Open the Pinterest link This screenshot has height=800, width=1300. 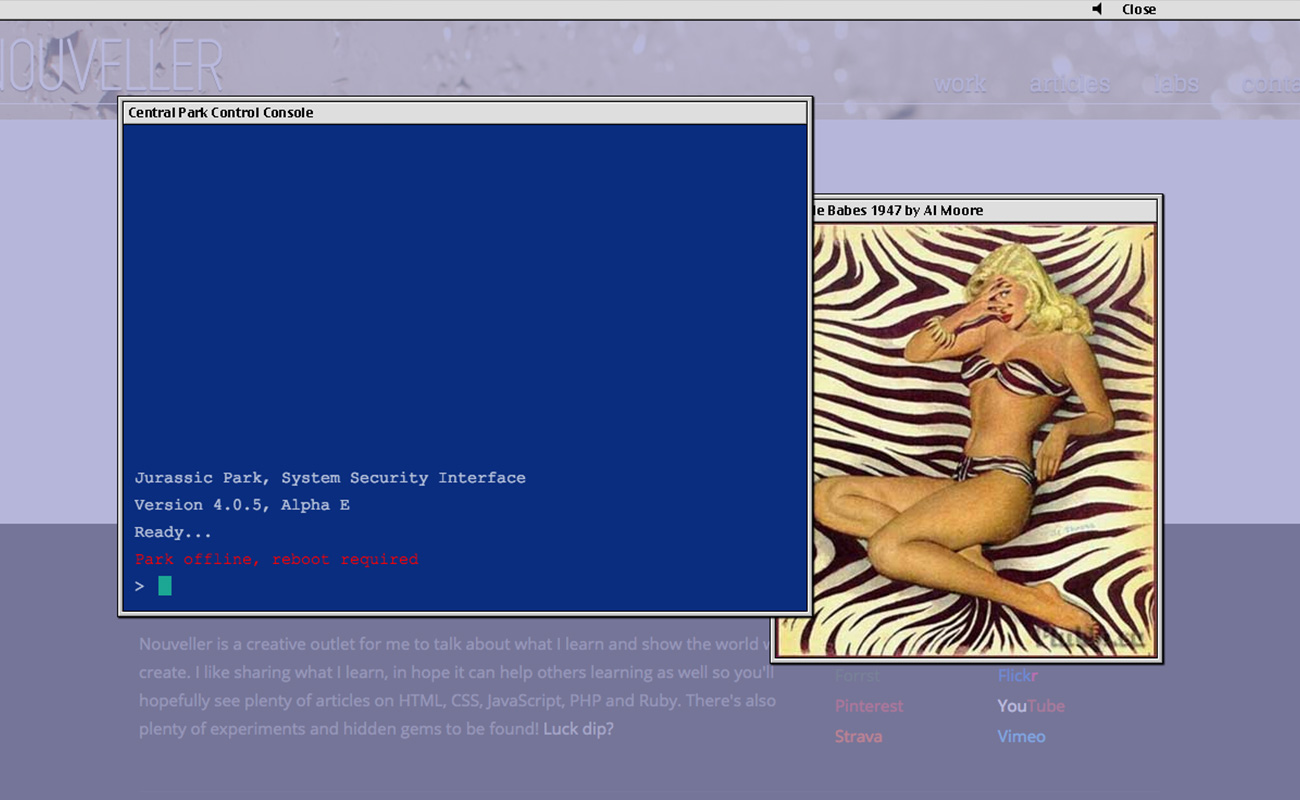tap(869, 706)
